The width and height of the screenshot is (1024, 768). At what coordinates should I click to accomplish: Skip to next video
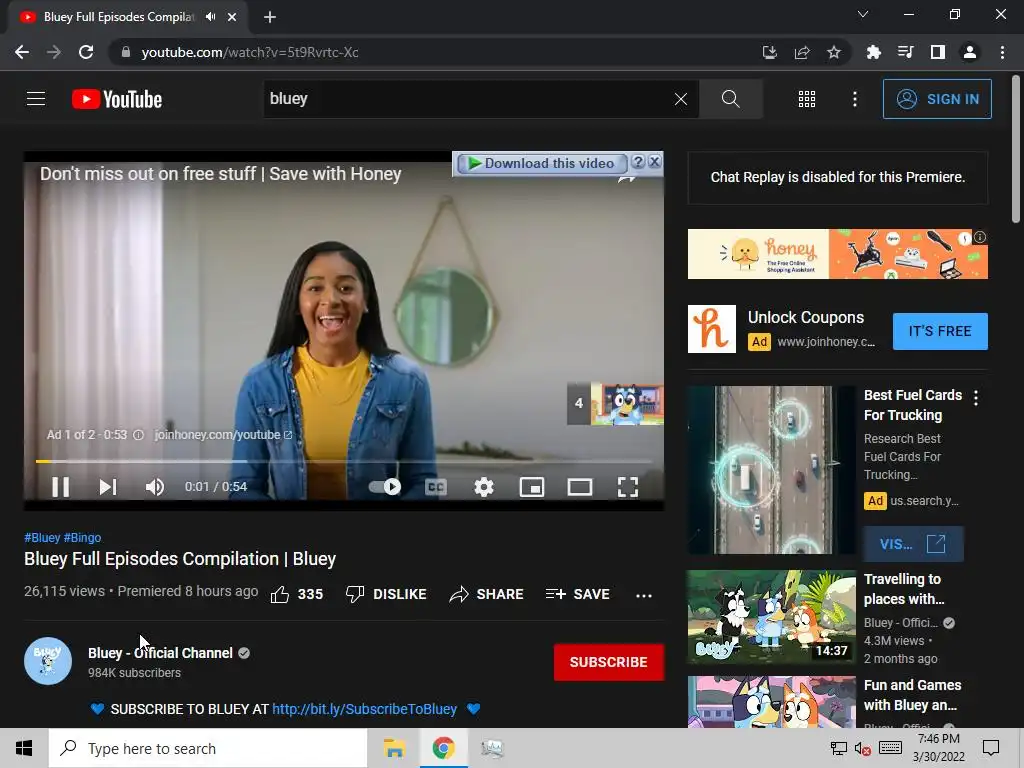point(108,487)
